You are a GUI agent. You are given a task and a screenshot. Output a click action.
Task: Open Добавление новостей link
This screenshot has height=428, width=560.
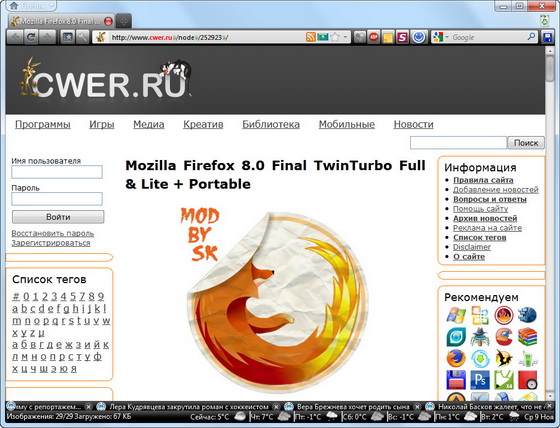(x=495, y=190)
